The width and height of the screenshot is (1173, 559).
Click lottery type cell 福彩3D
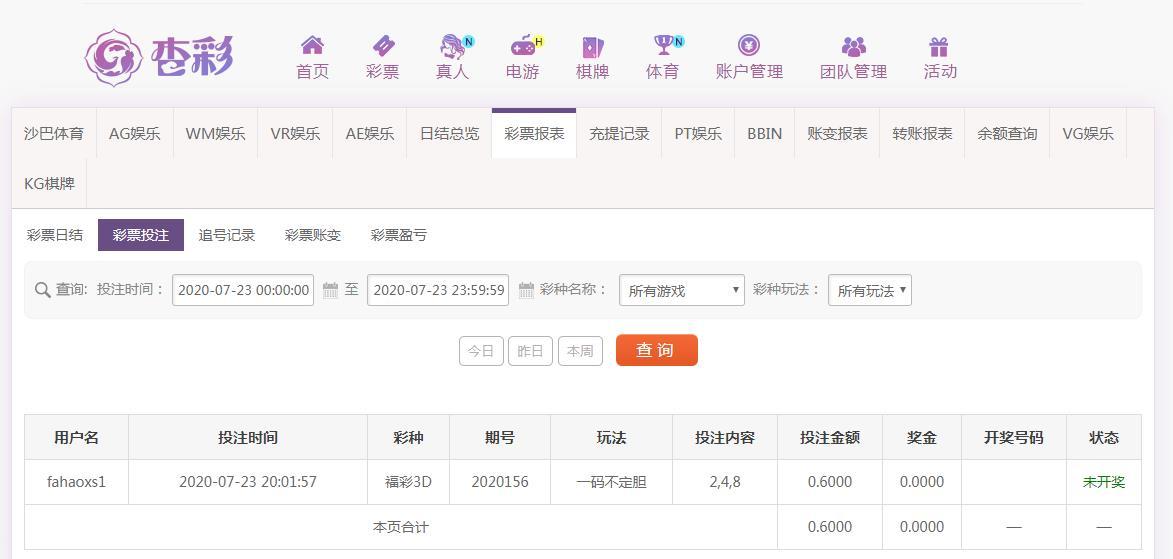408,482
